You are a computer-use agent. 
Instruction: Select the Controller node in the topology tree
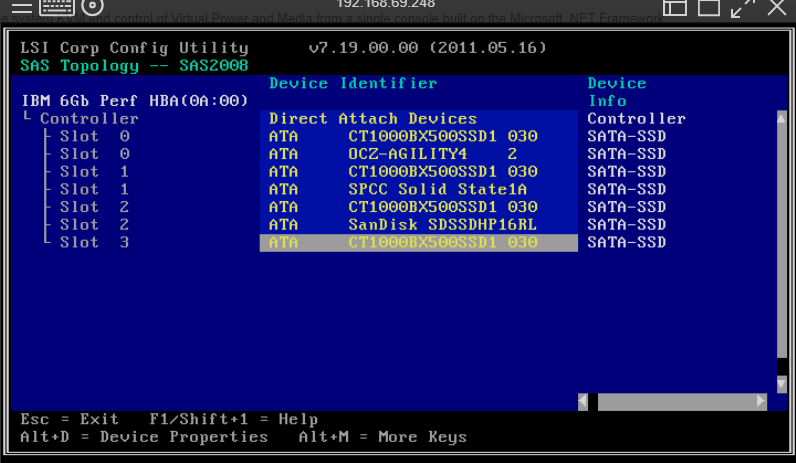click(89, 118)
